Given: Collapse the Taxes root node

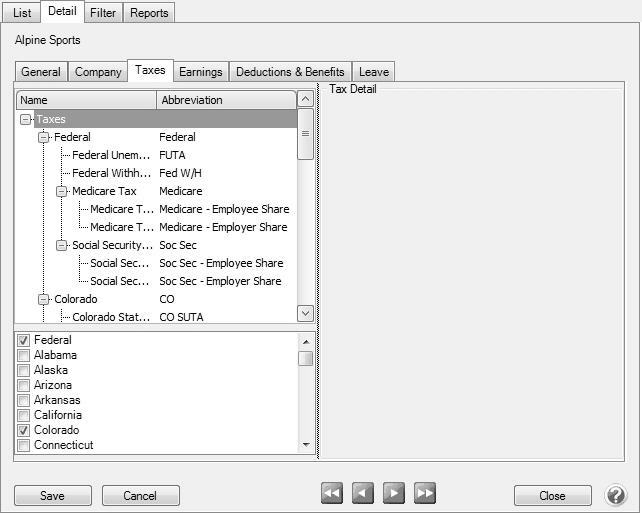Looking at the screenshot, I should [x=25, y=120].
